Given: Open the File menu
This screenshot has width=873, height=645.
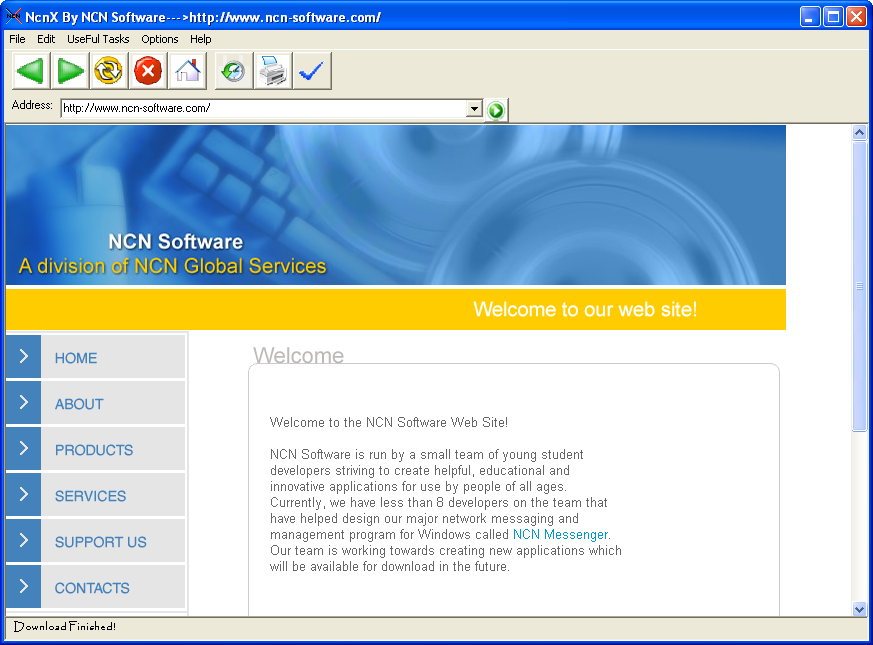Looking at the screenshot, I should (x=17, y=39).
